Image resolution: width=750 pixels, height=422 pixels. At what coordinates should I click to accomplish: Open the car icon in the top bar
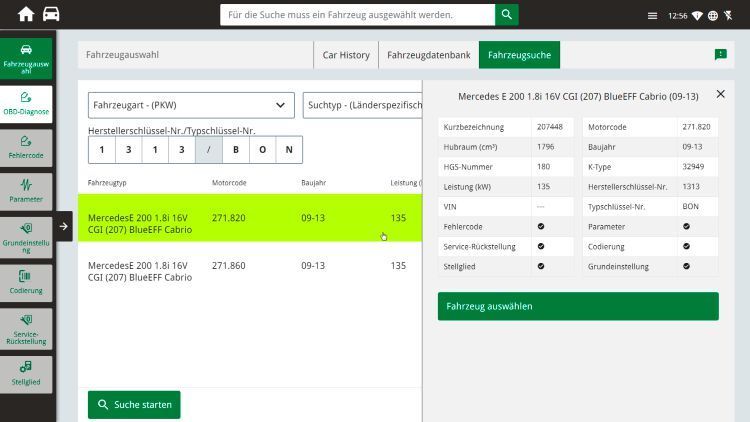pyautogui.click(x=51, y=14)
